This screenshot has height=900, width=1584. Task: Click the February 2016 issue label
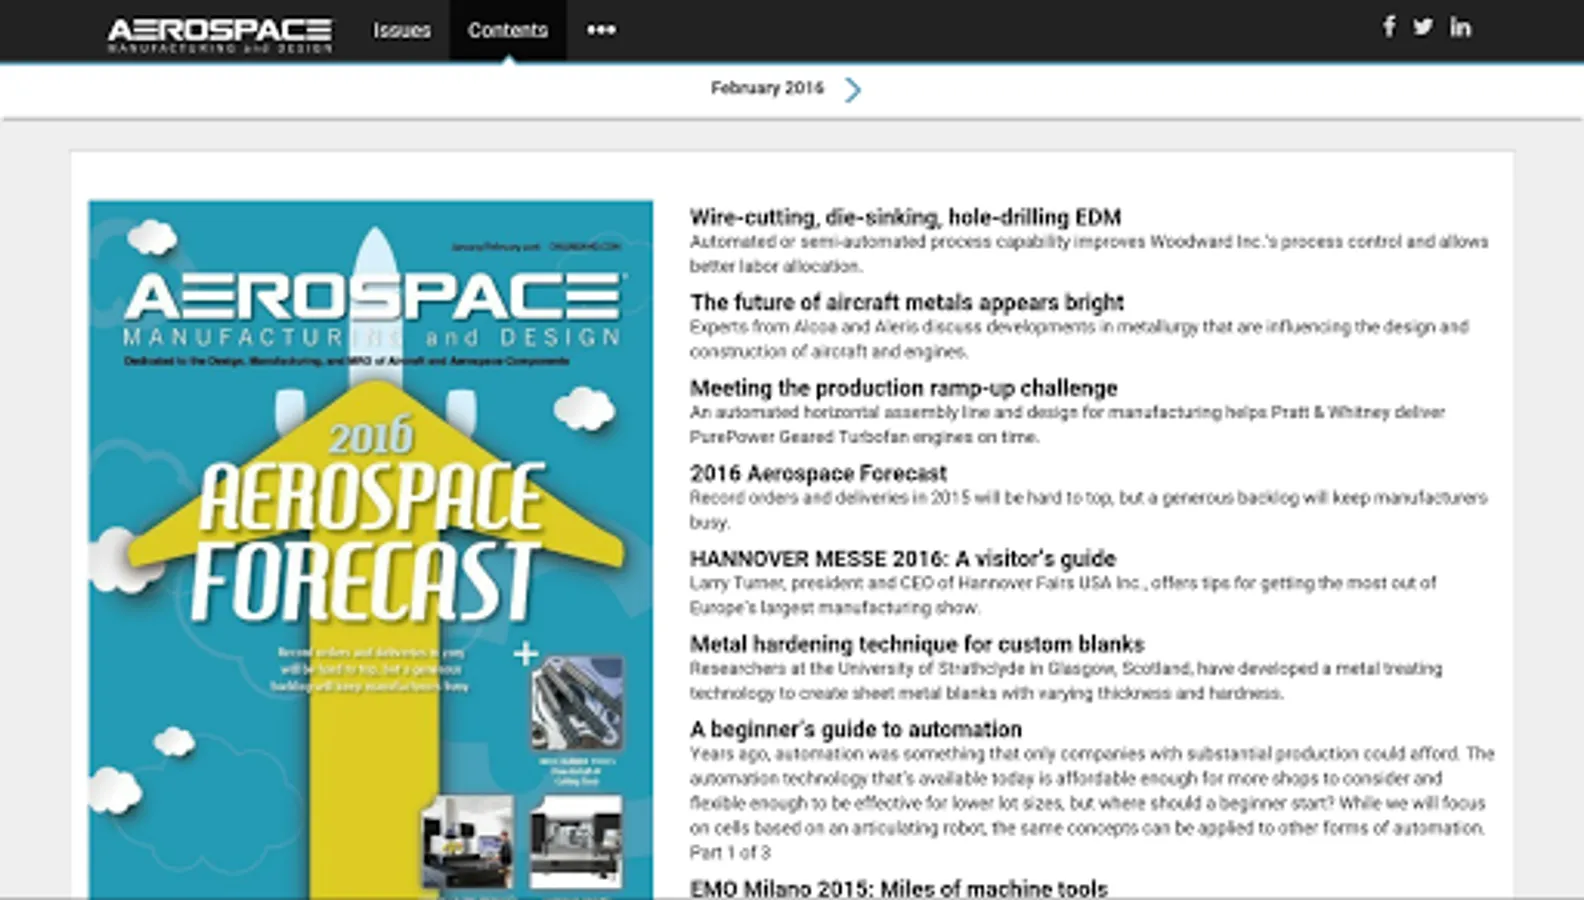767,88
